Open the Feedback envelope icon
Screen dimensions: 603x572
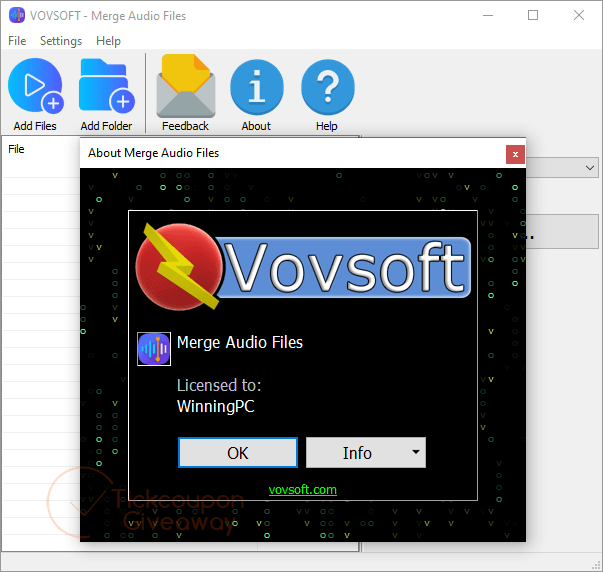click(x=186, y=86)
